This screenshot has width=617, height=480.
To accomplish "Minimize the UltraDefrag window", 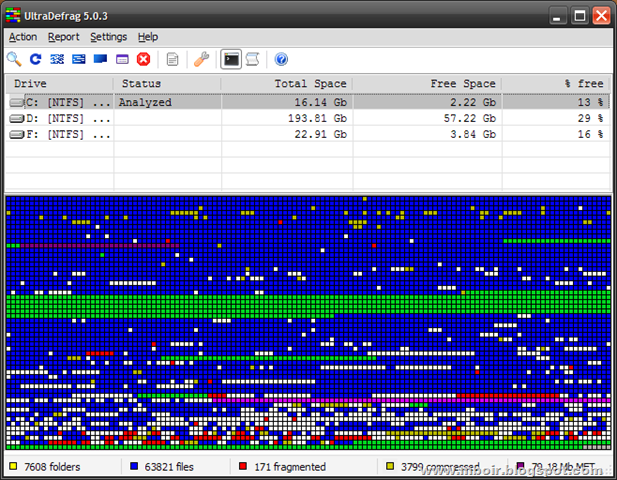I will pos(557,16).
